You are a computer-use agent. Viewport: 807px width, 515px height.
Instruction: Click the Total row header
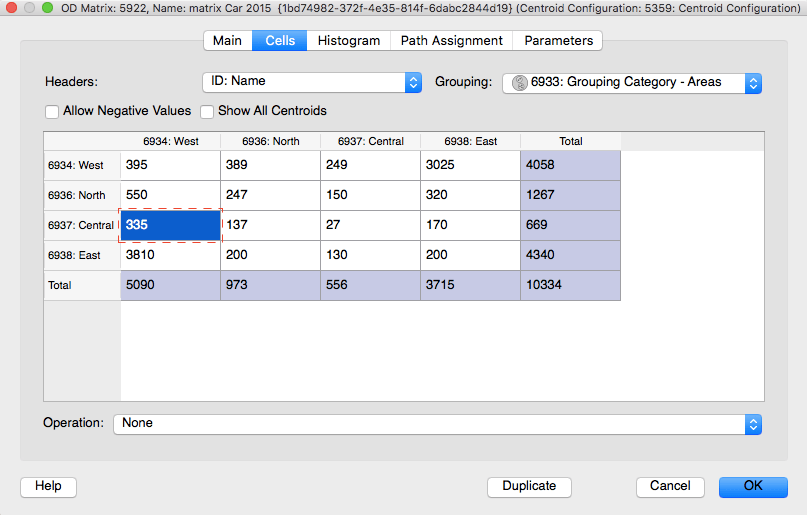coord(82,286)
